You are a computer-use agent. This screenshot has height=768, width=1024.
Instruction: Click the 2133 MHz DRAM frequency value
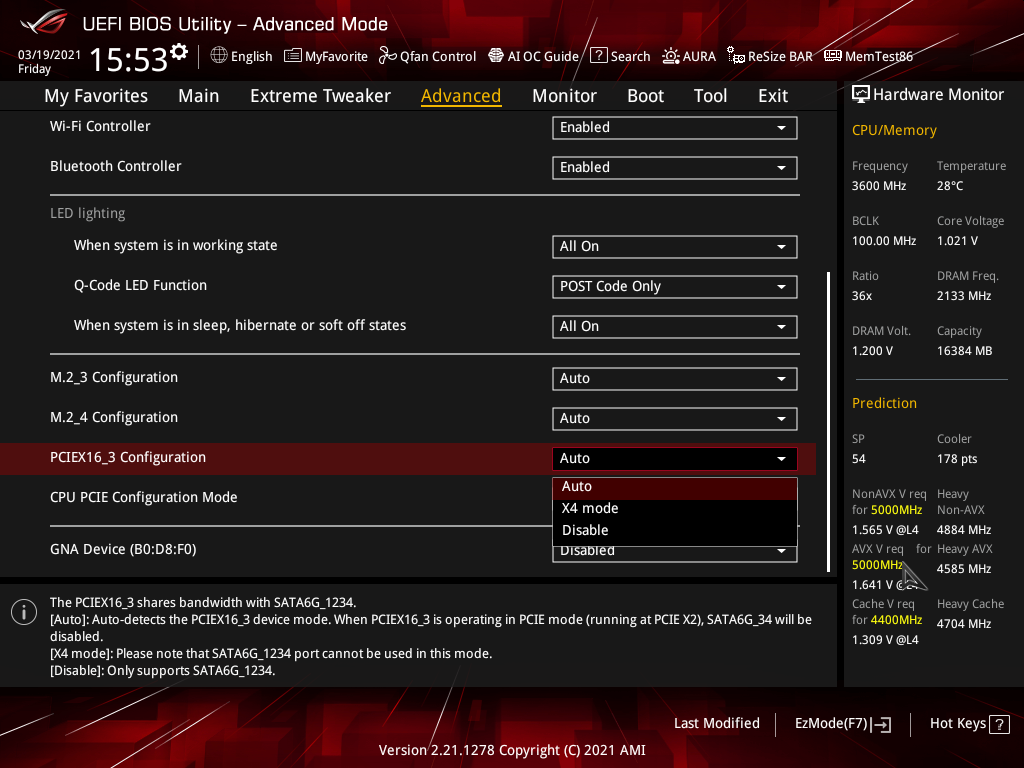[x=963, y=296]
